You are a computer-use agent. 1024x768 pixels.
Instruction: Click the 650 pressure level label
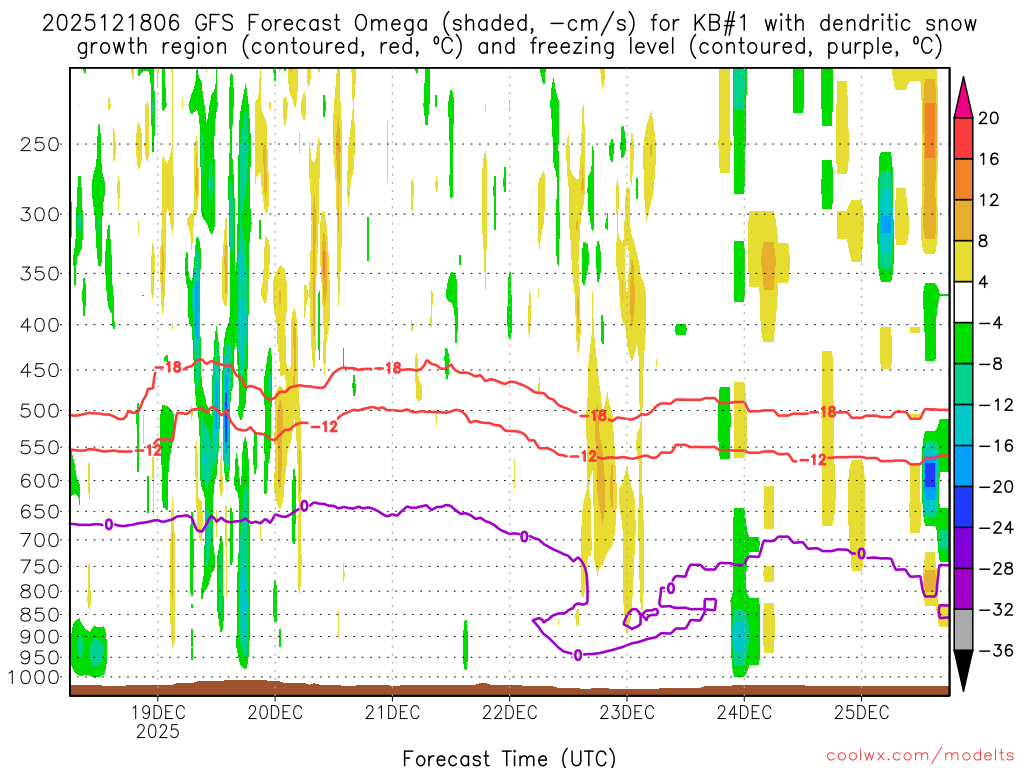pos(40,511)
